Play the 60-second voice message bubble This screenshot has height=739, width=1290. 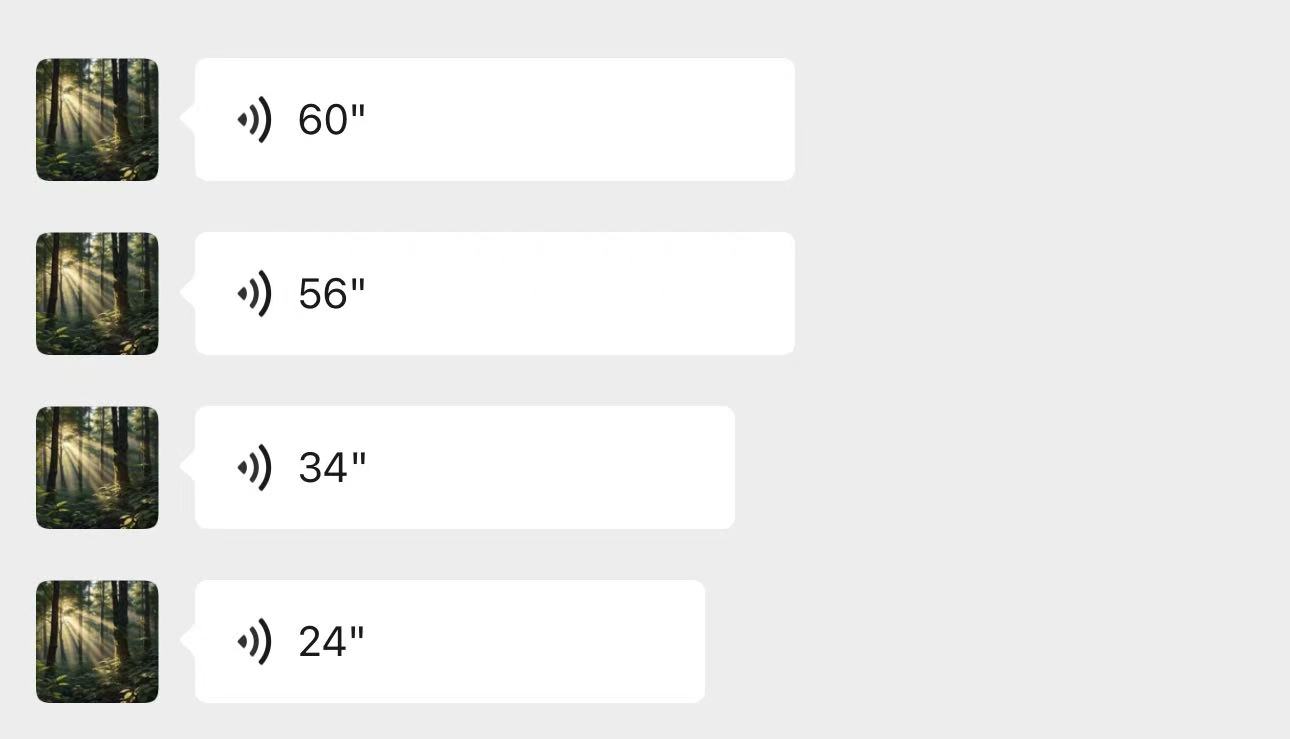pos(550,120)
